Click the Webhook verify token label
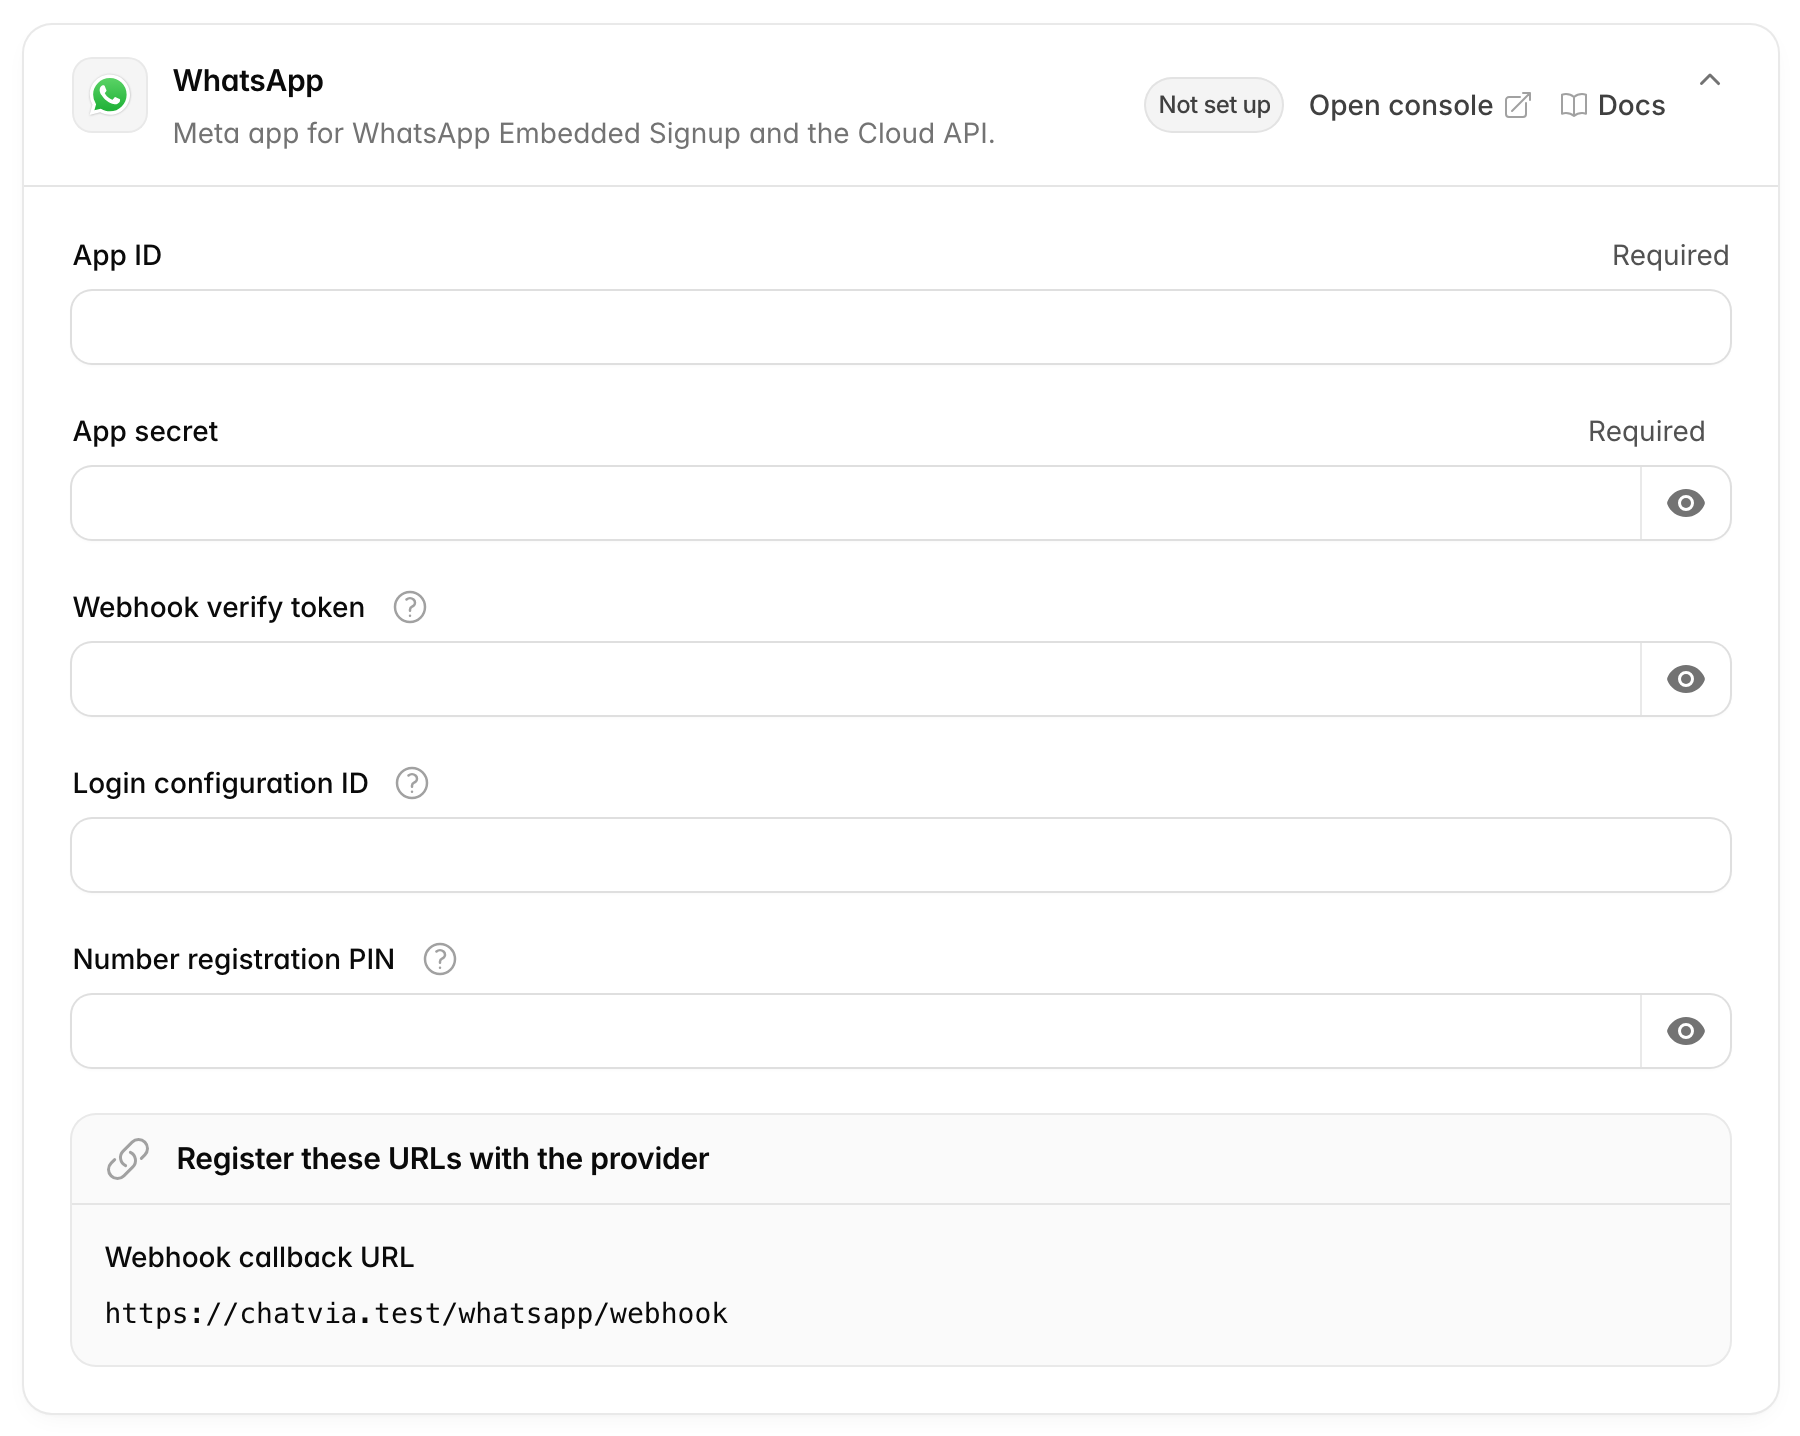The image size is (1800, 1436). coord(218,607)
